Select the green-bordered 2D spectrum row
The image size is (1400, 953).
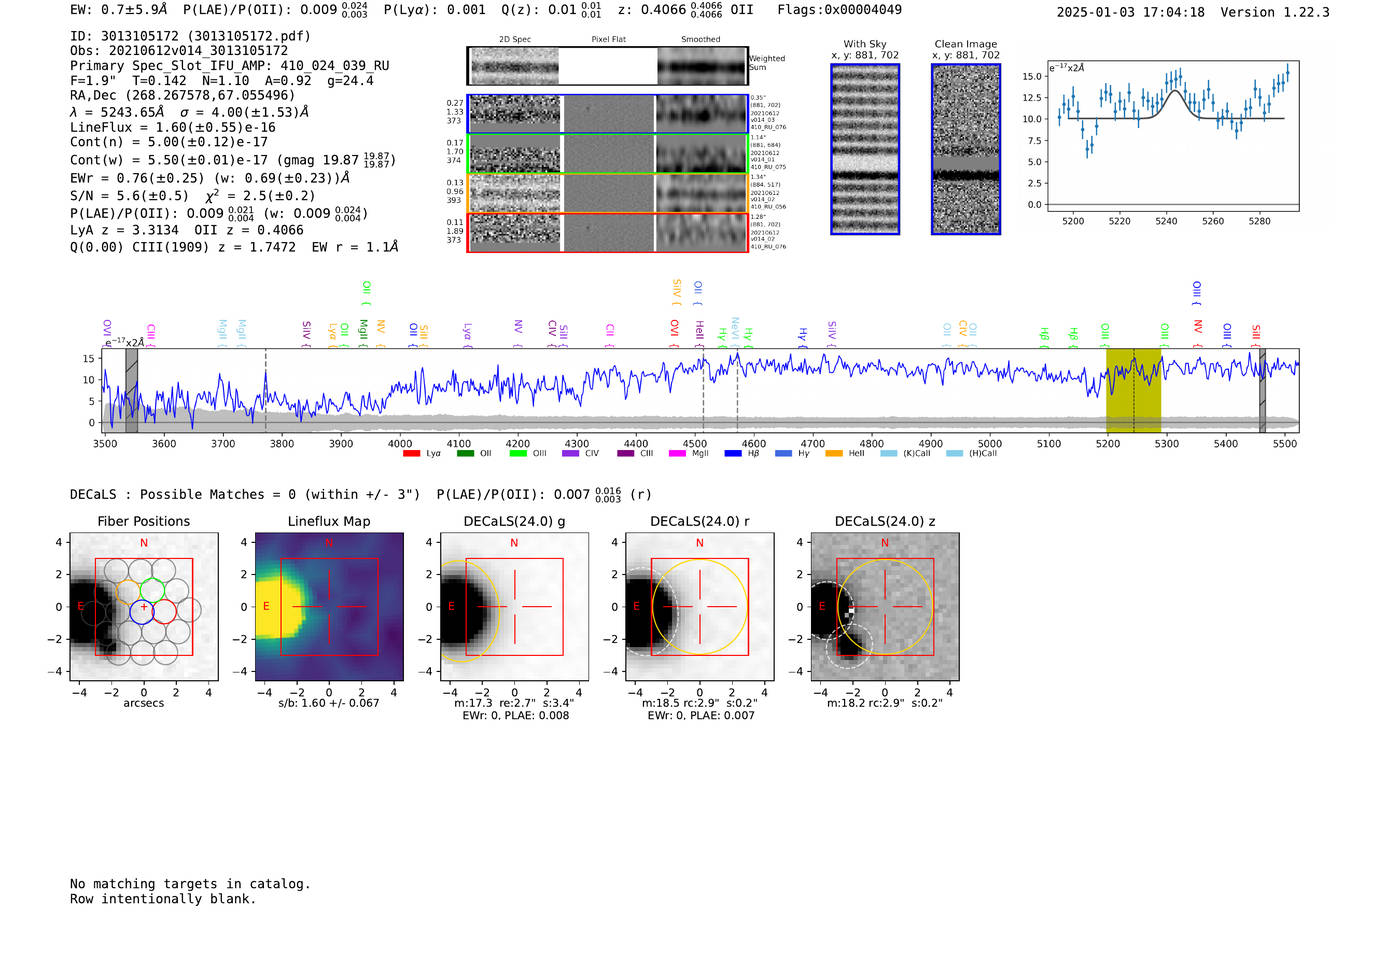(608, 154)
